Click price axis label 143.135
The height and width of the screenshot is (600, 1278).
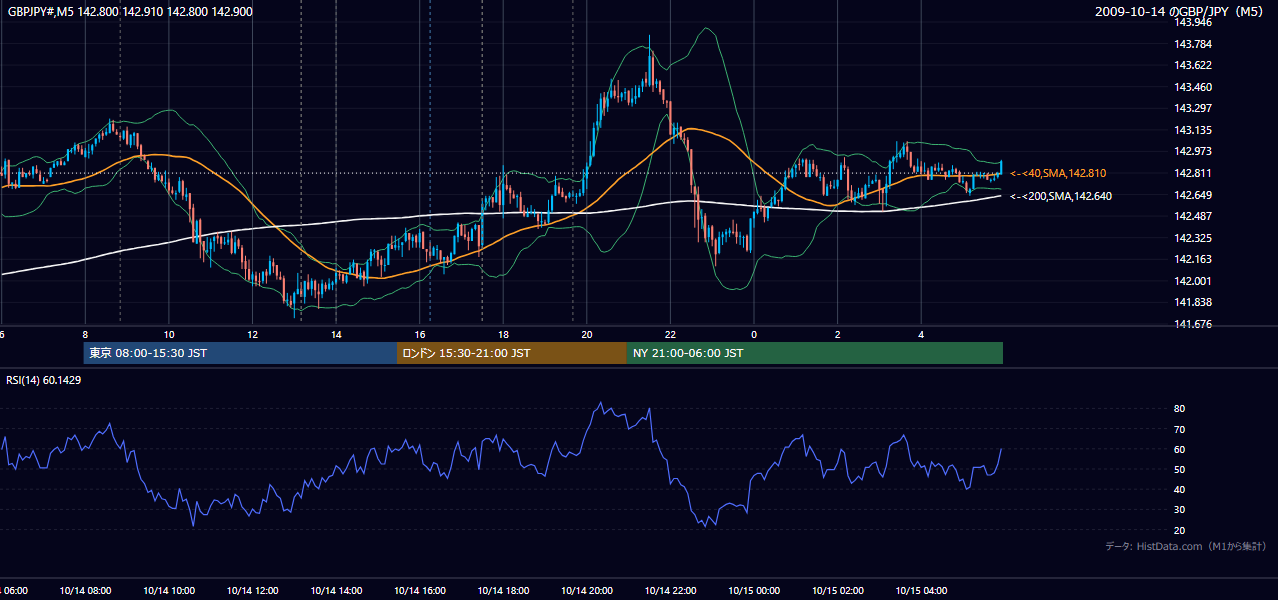[1193, 130]
